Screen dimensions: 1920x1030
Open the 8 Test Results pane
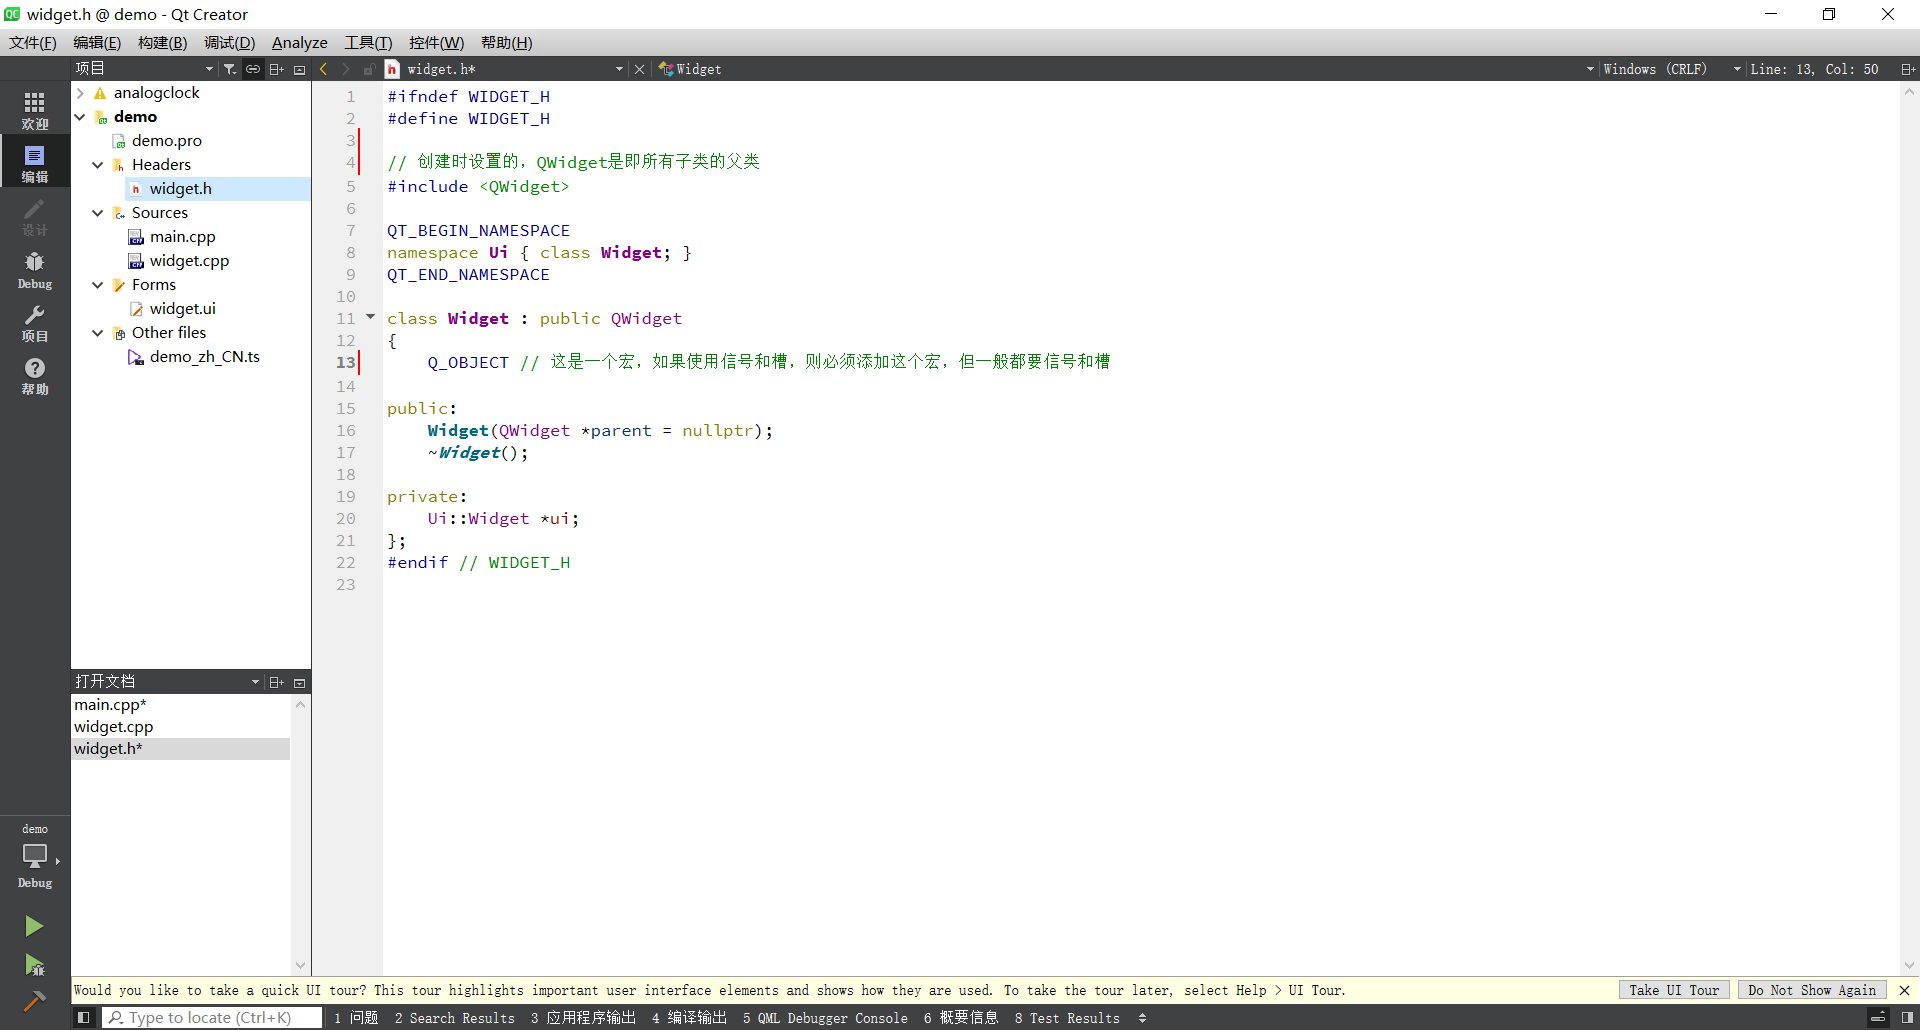(1067, 1018)
